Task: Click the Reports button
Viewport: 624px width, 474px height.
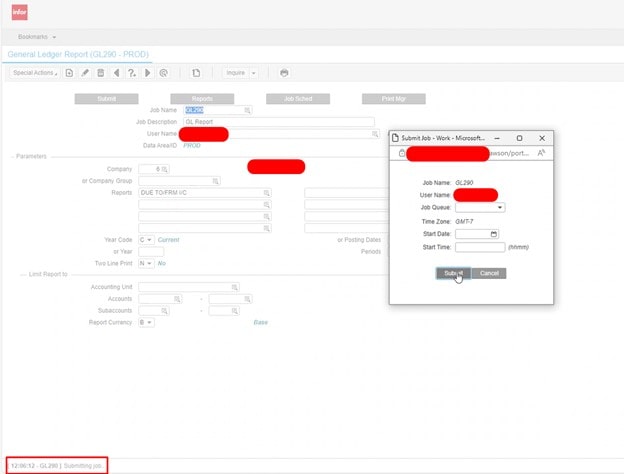Action: pos(202,99)
